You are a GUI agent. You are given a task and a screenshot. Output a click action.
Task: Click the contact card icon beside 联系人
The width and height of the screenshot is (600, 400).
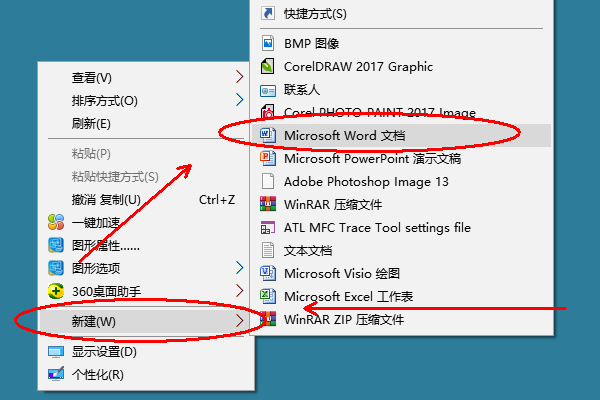click(268, 91)
